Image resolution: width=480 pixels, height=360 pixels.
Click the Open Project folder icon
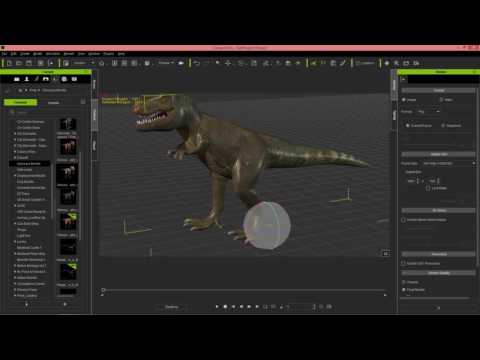point(19,63)
